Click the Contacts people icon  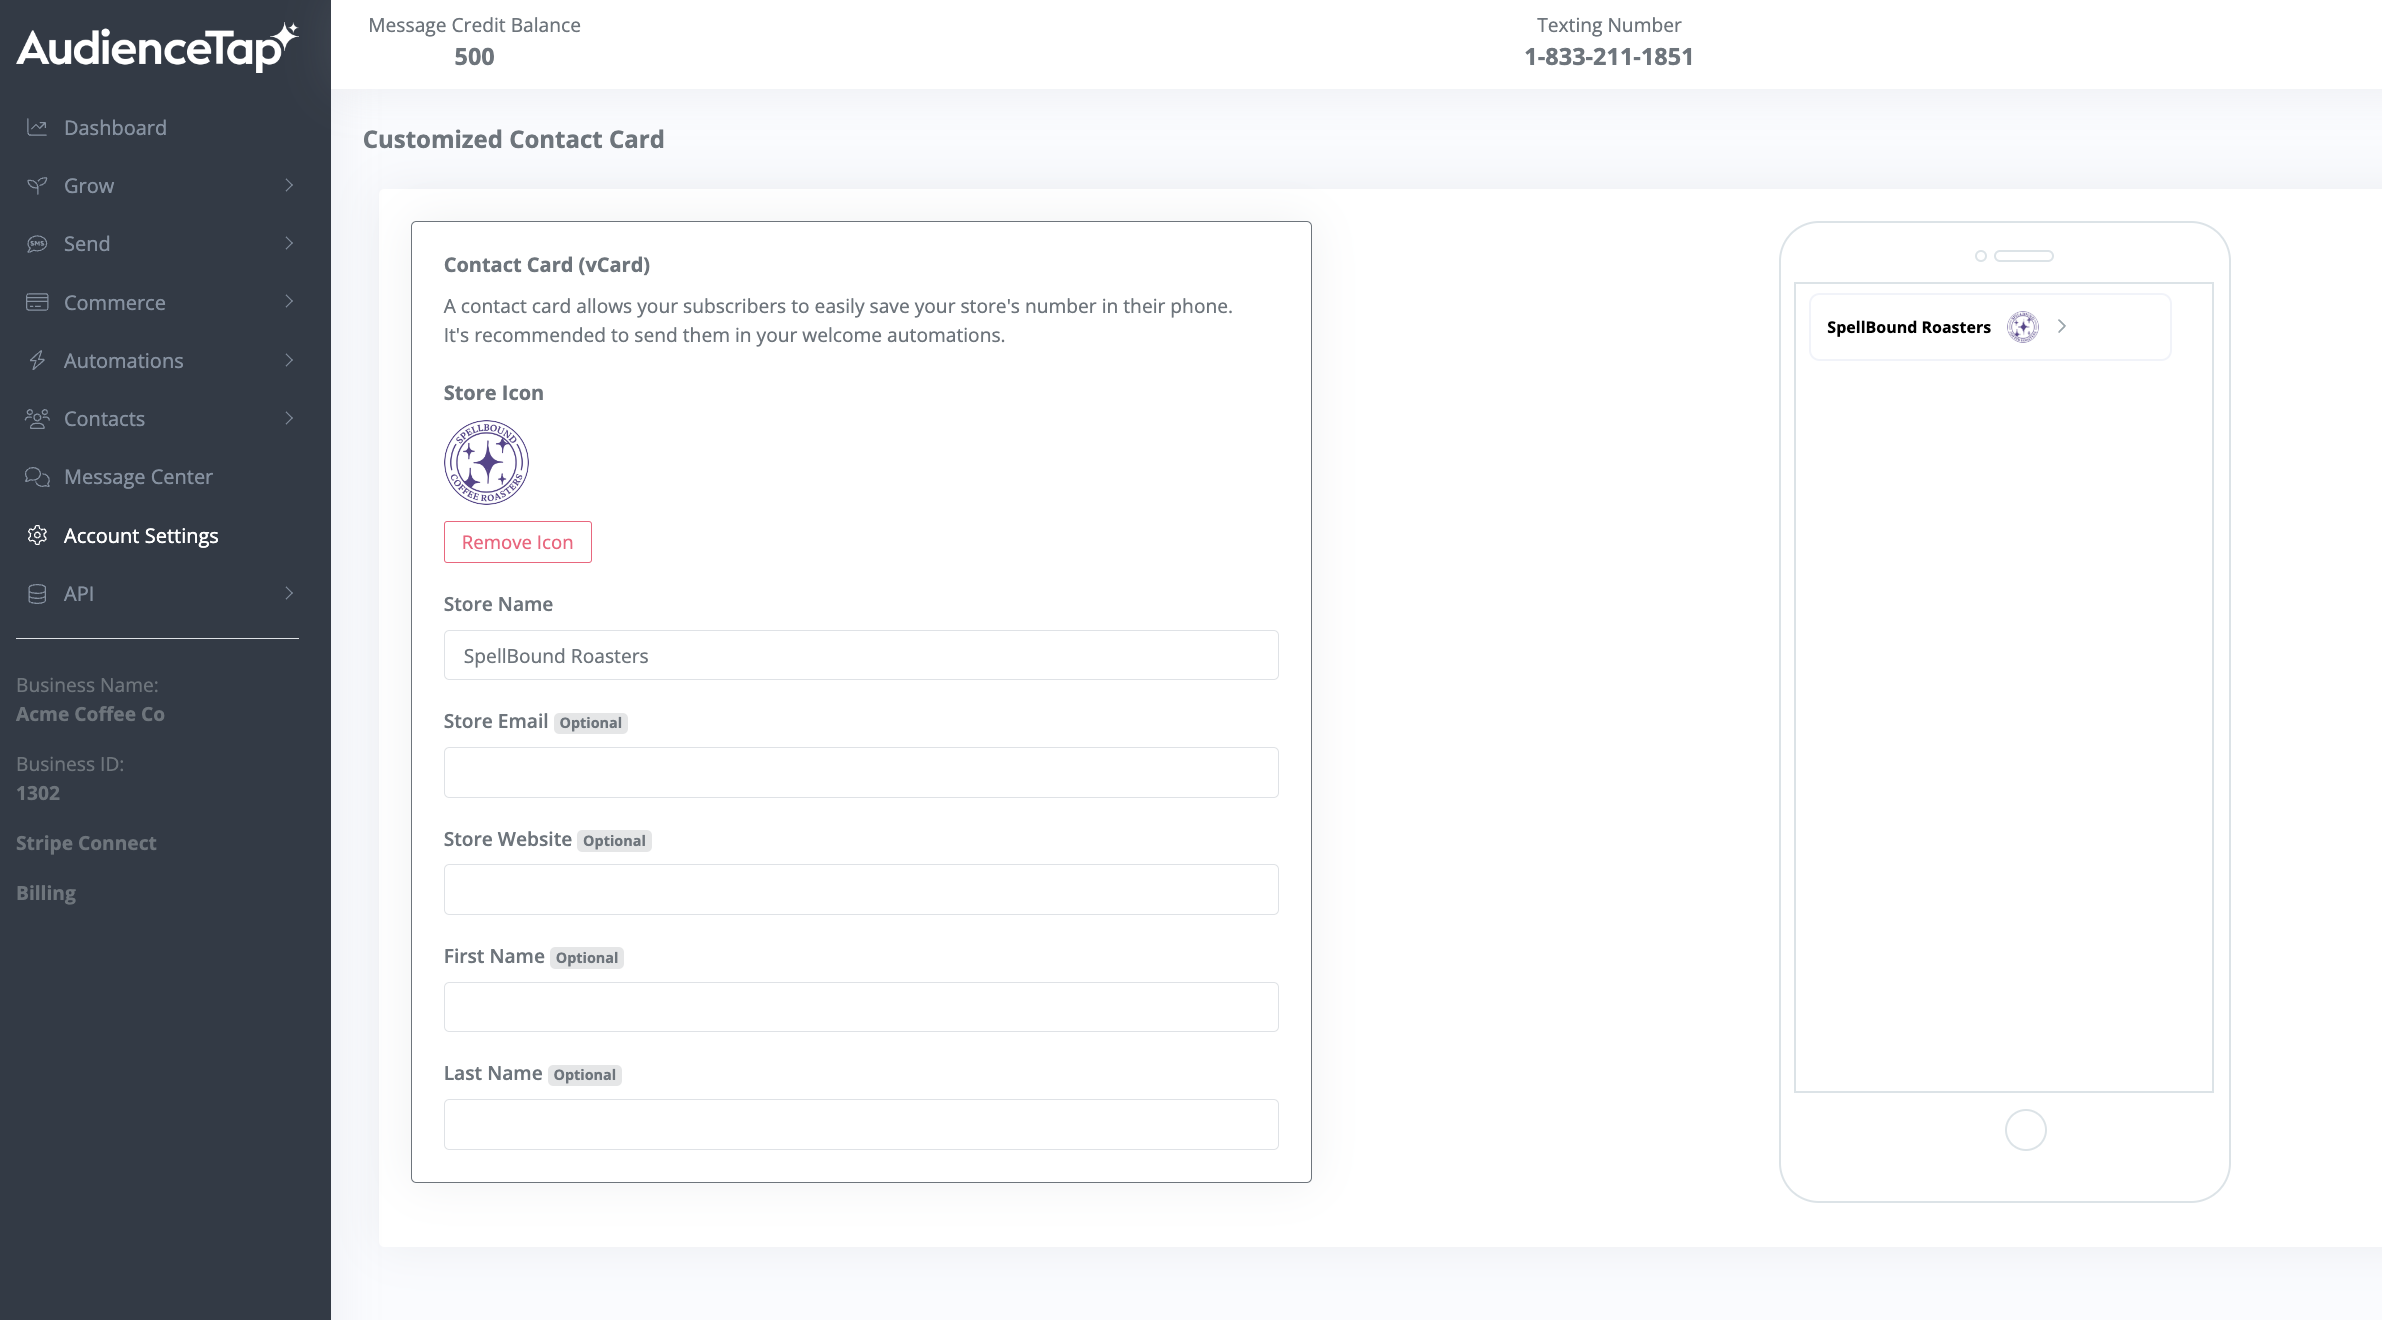pos(37,419)
